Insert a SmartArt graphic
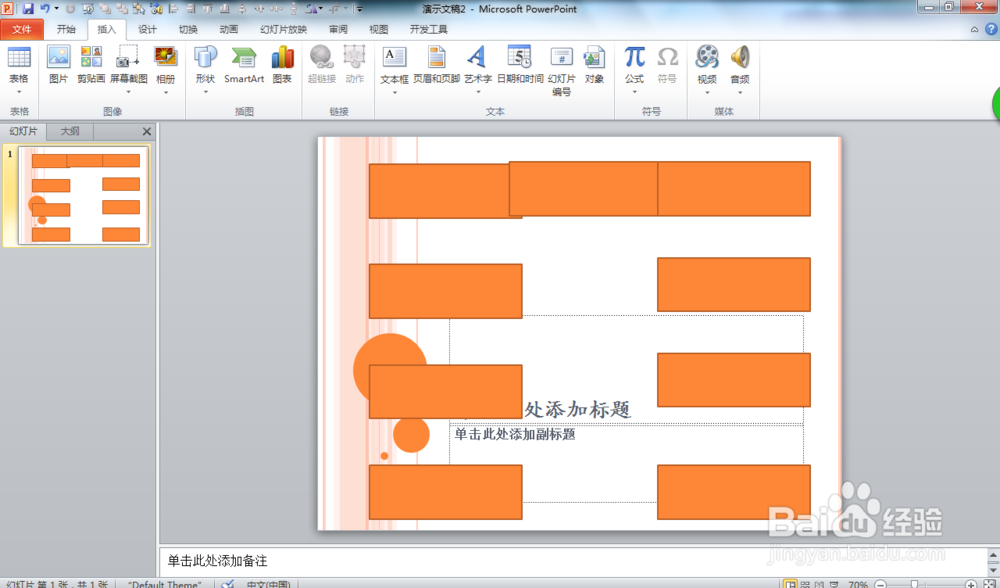Viewport: 1000px width, 588px height. [244, 65]
